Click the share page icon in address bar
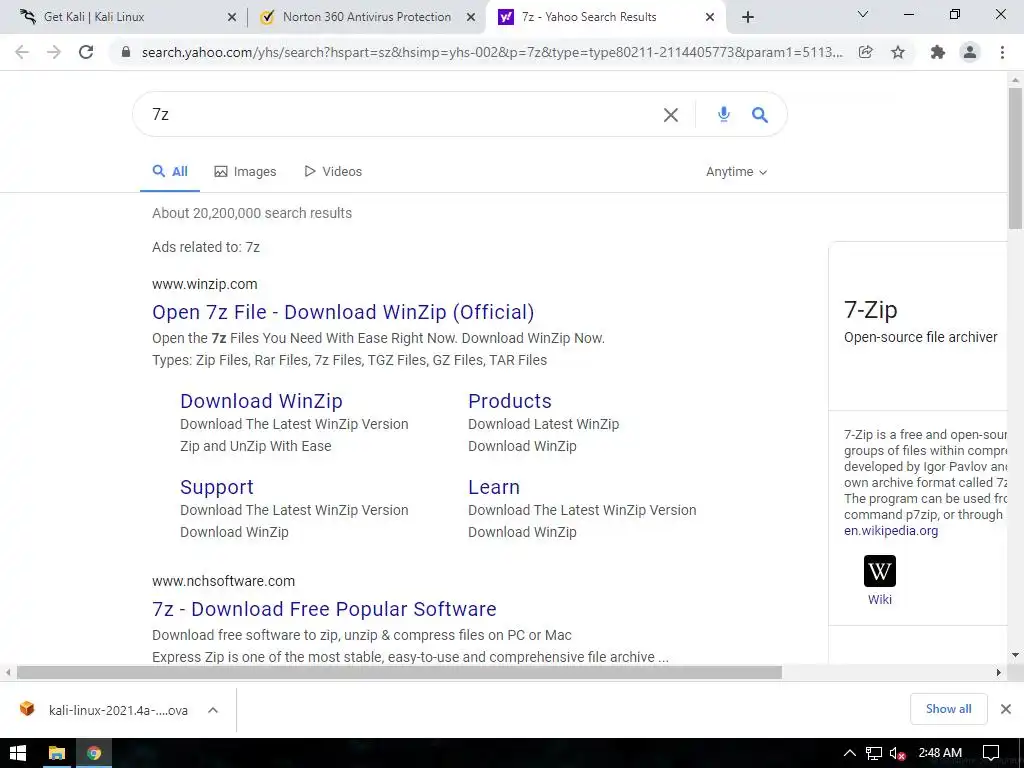Image resolution: width=1024 pixels, height=768 pixels. tap(865, 52)
